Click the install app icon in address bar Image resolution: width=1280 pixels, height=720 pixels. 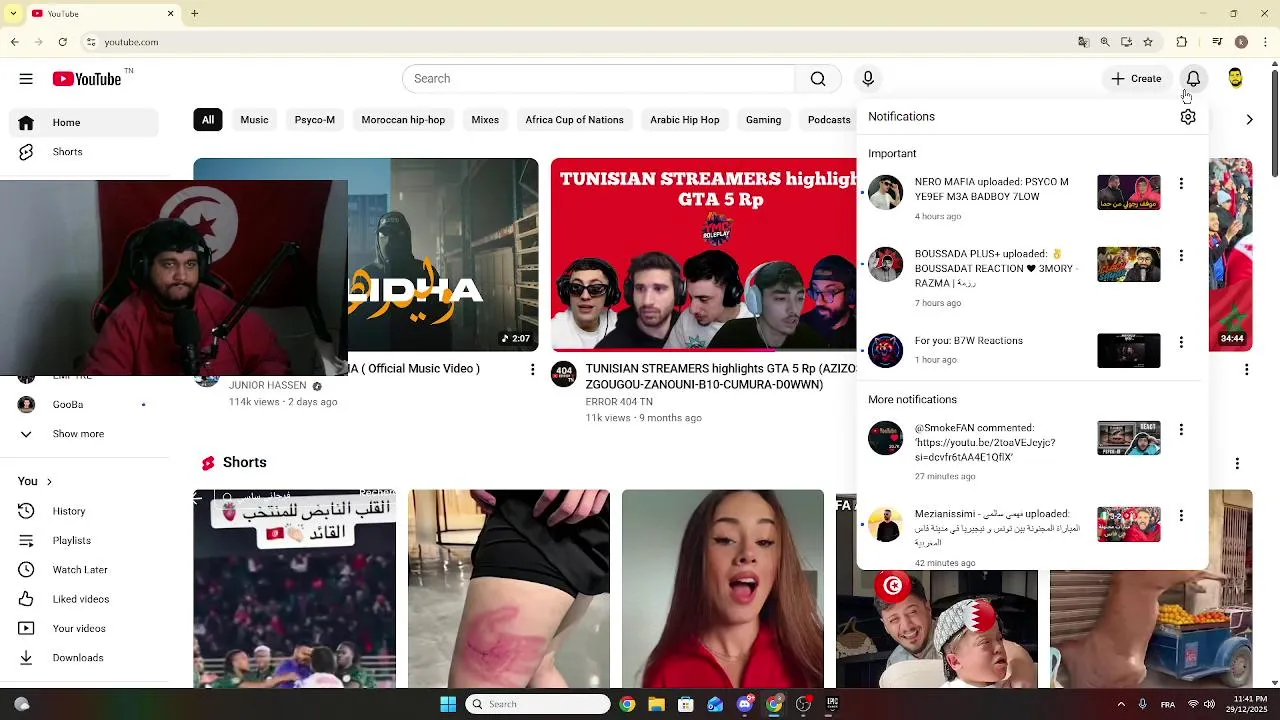pyautogui.click(x=1126, y=42)
